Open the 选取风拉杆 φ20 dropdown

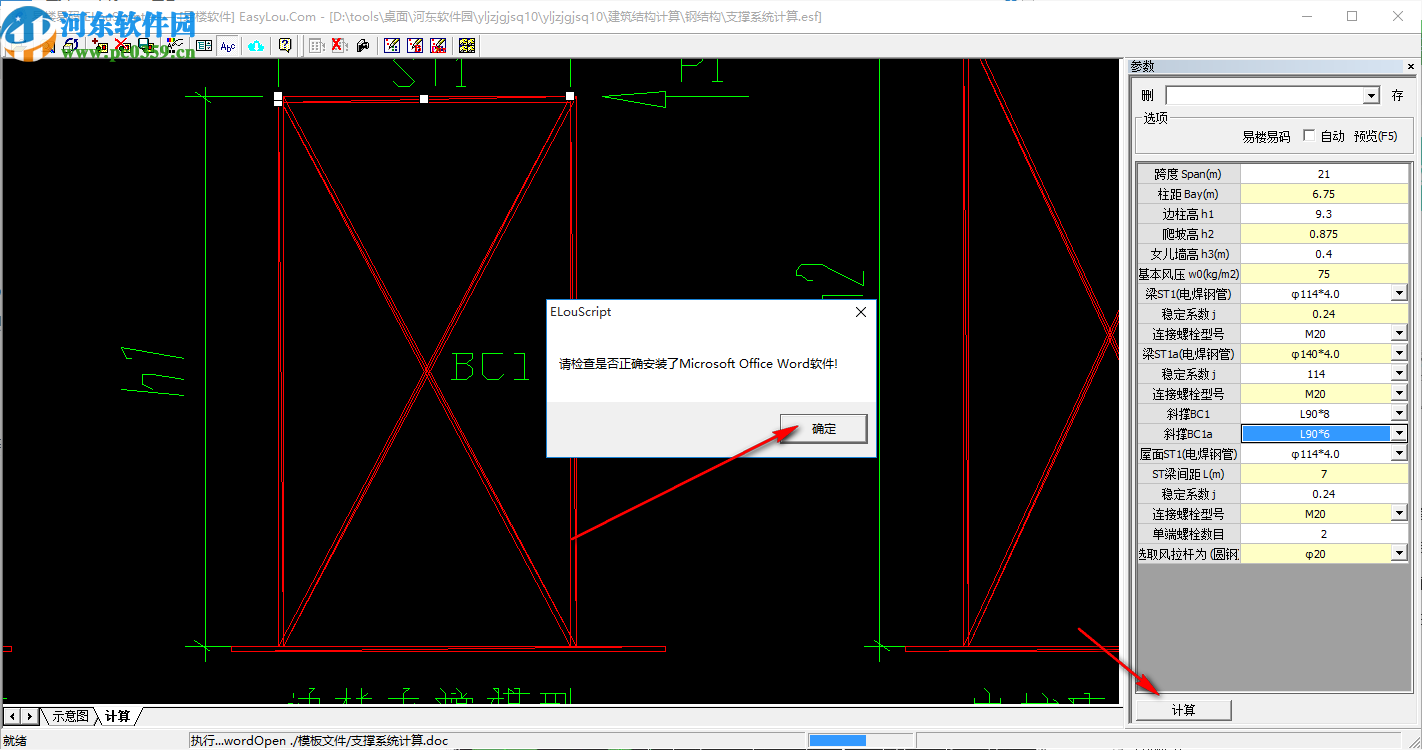point(1399,554)
